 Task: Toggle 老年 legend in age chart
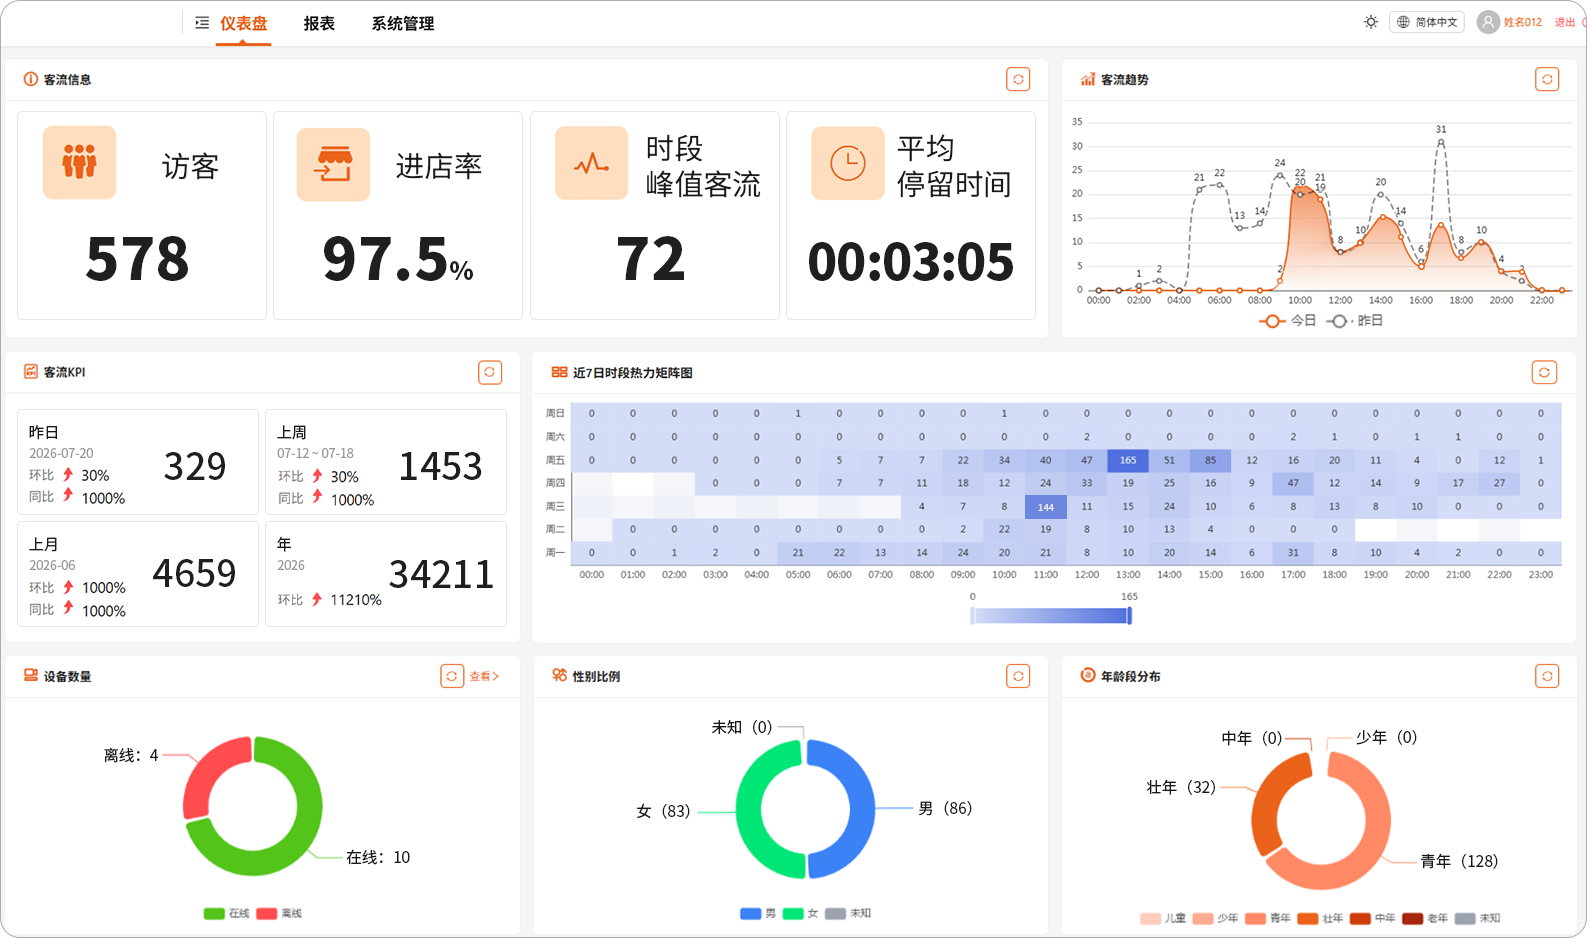point(1425,918)
